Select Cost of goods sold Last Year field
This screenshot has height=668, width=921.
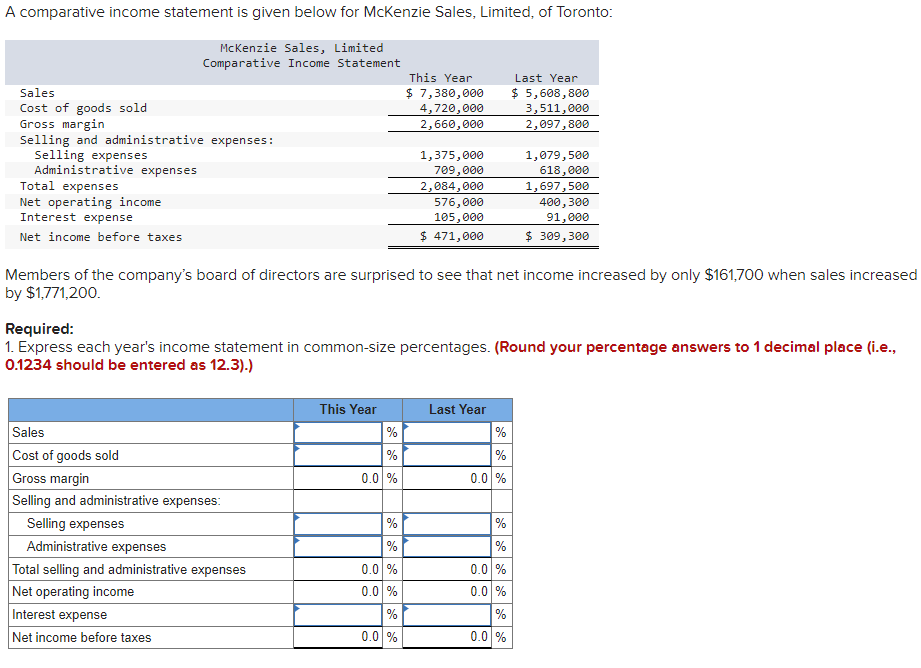point(447,455)
